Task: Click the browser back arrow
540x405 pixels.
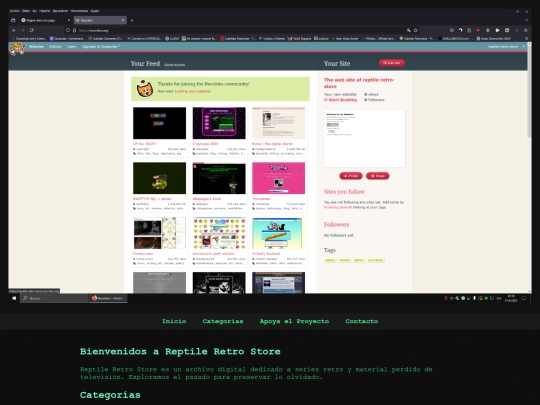Action: 14,30
